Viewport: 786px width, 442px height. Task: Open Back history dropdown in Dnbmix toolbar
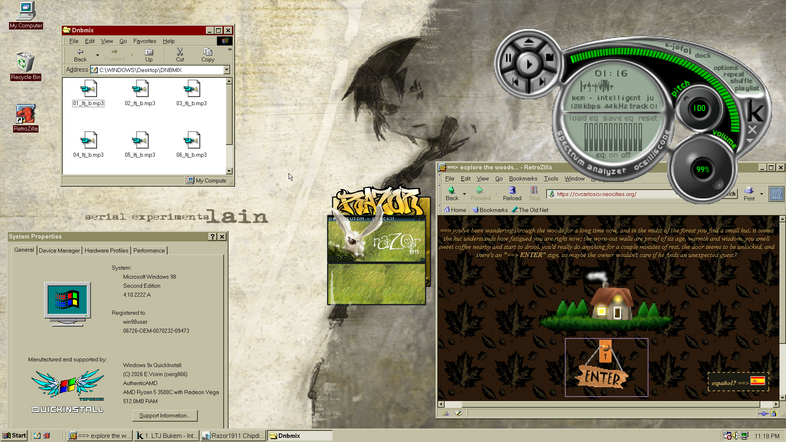(97, 55)
